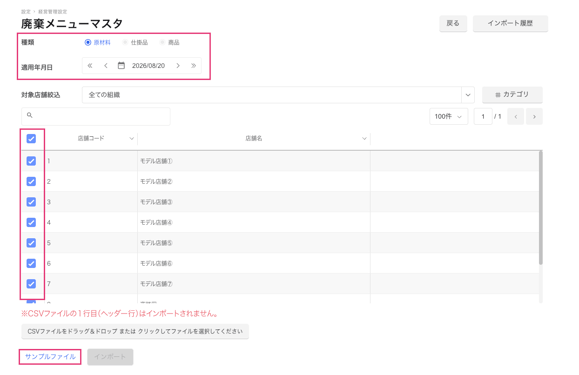Click the date value 2026/08/20
Image resolution: width=579 pixels, height=375 pixels.
tap(148, 66)
